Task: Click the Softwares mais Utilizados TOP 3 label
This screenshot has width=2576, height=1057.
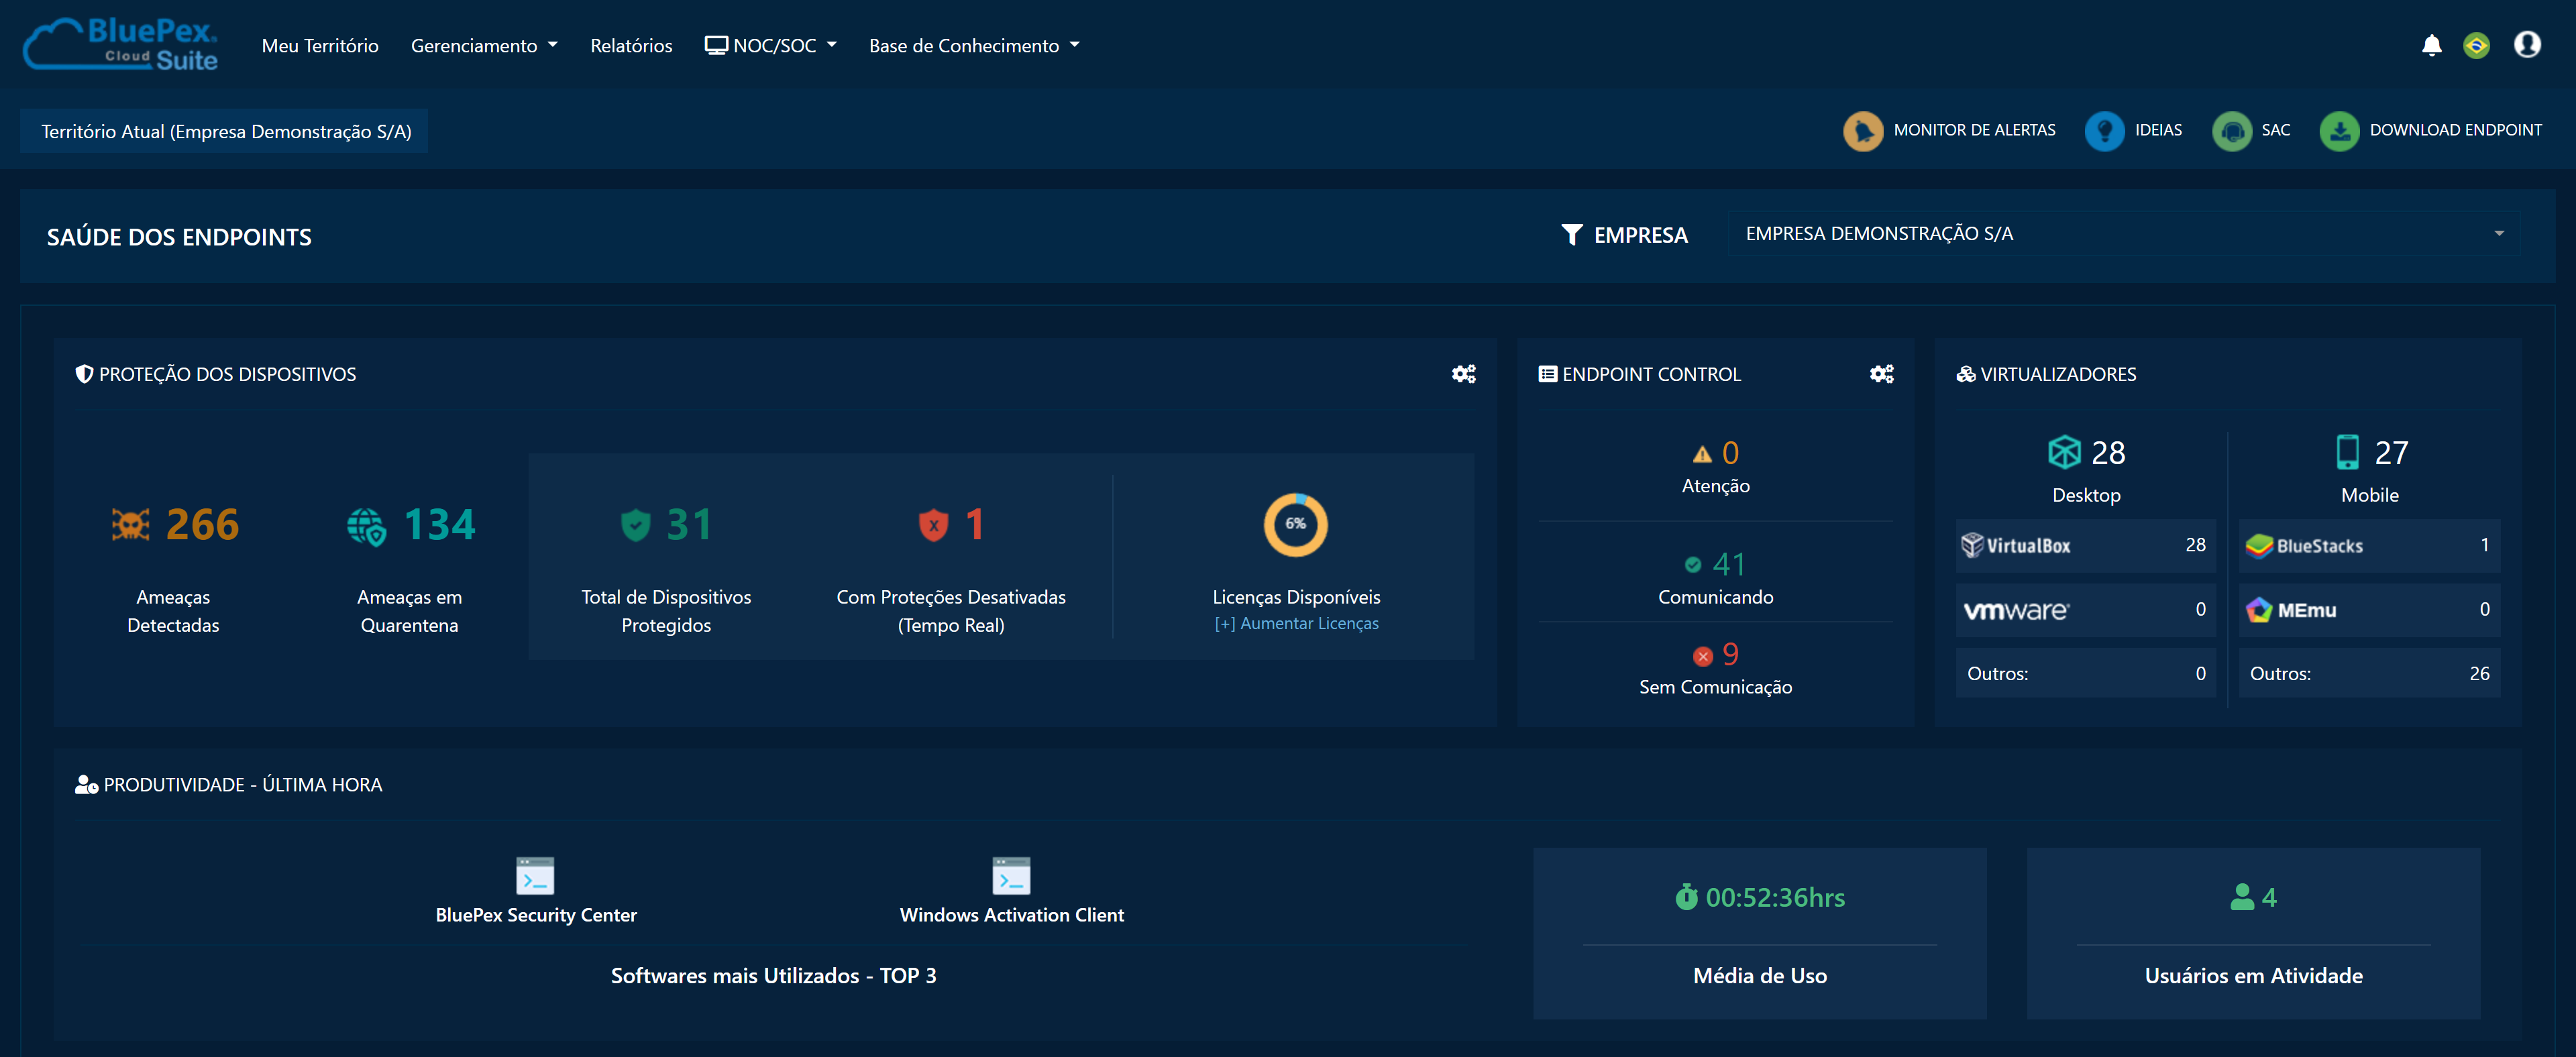Action: [x=773, y=976]
